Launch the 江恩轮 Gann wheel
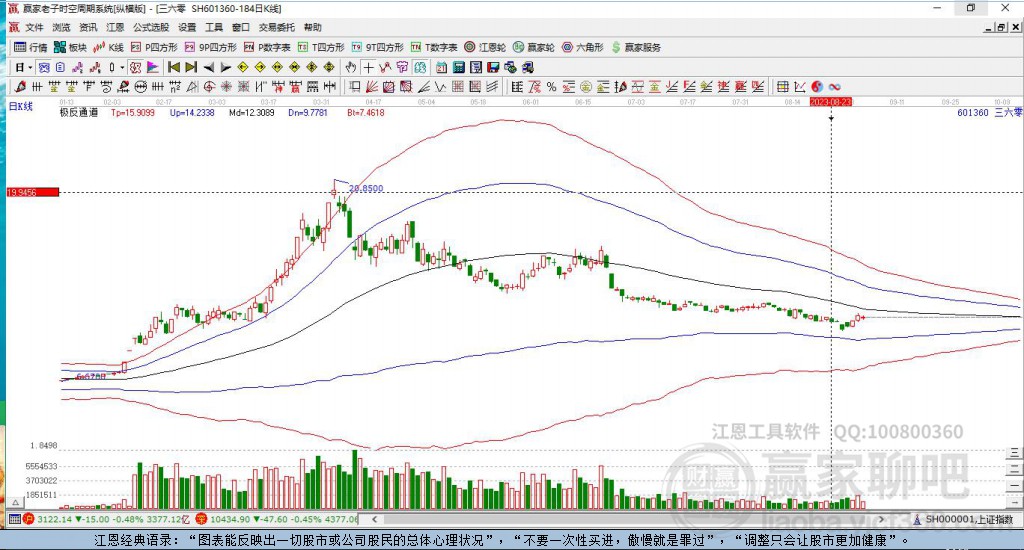Screen dimensions: 1024x550 tap(485, 47)
